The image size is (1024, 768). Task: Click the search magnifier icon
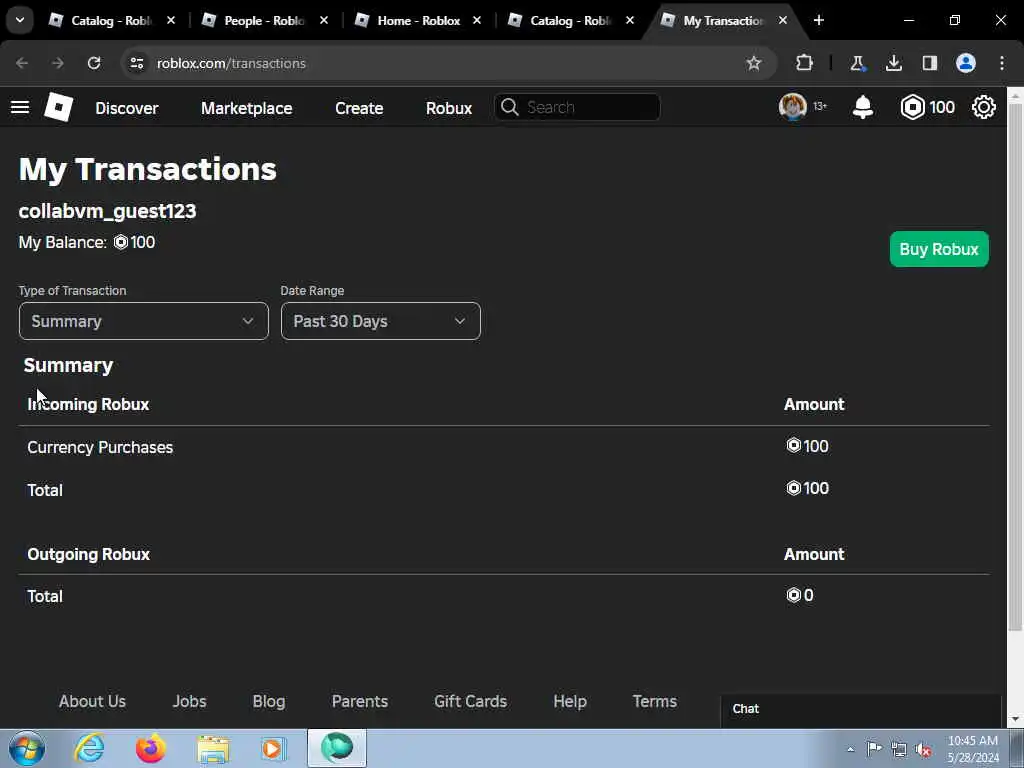pyautogui.click(x=510, y=107)
